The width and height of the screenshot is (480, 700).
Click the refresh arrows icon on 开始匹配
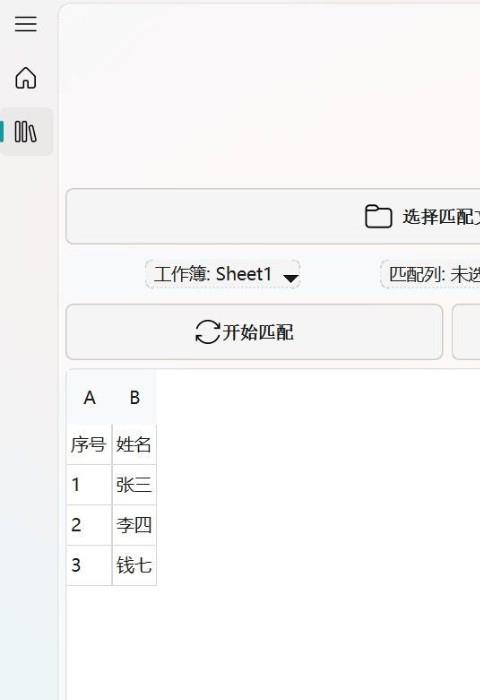pos(208,332)
